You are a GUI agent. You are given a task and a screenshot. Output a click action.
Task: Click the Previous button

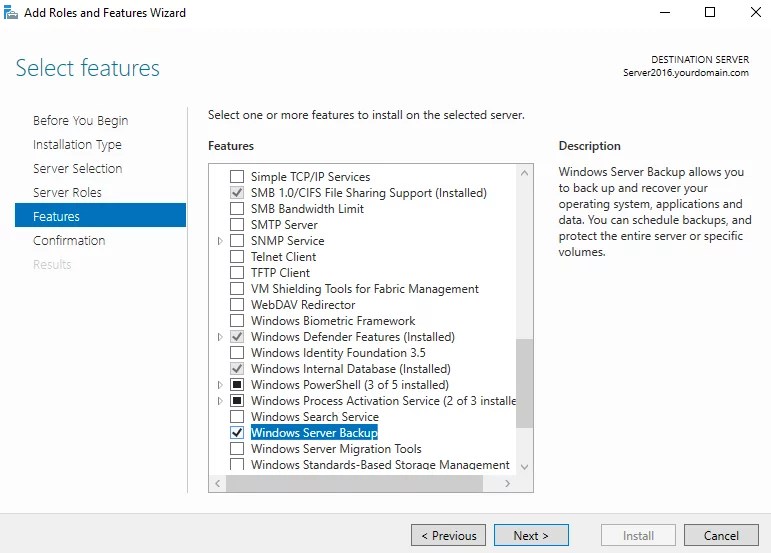click(448, 535)
